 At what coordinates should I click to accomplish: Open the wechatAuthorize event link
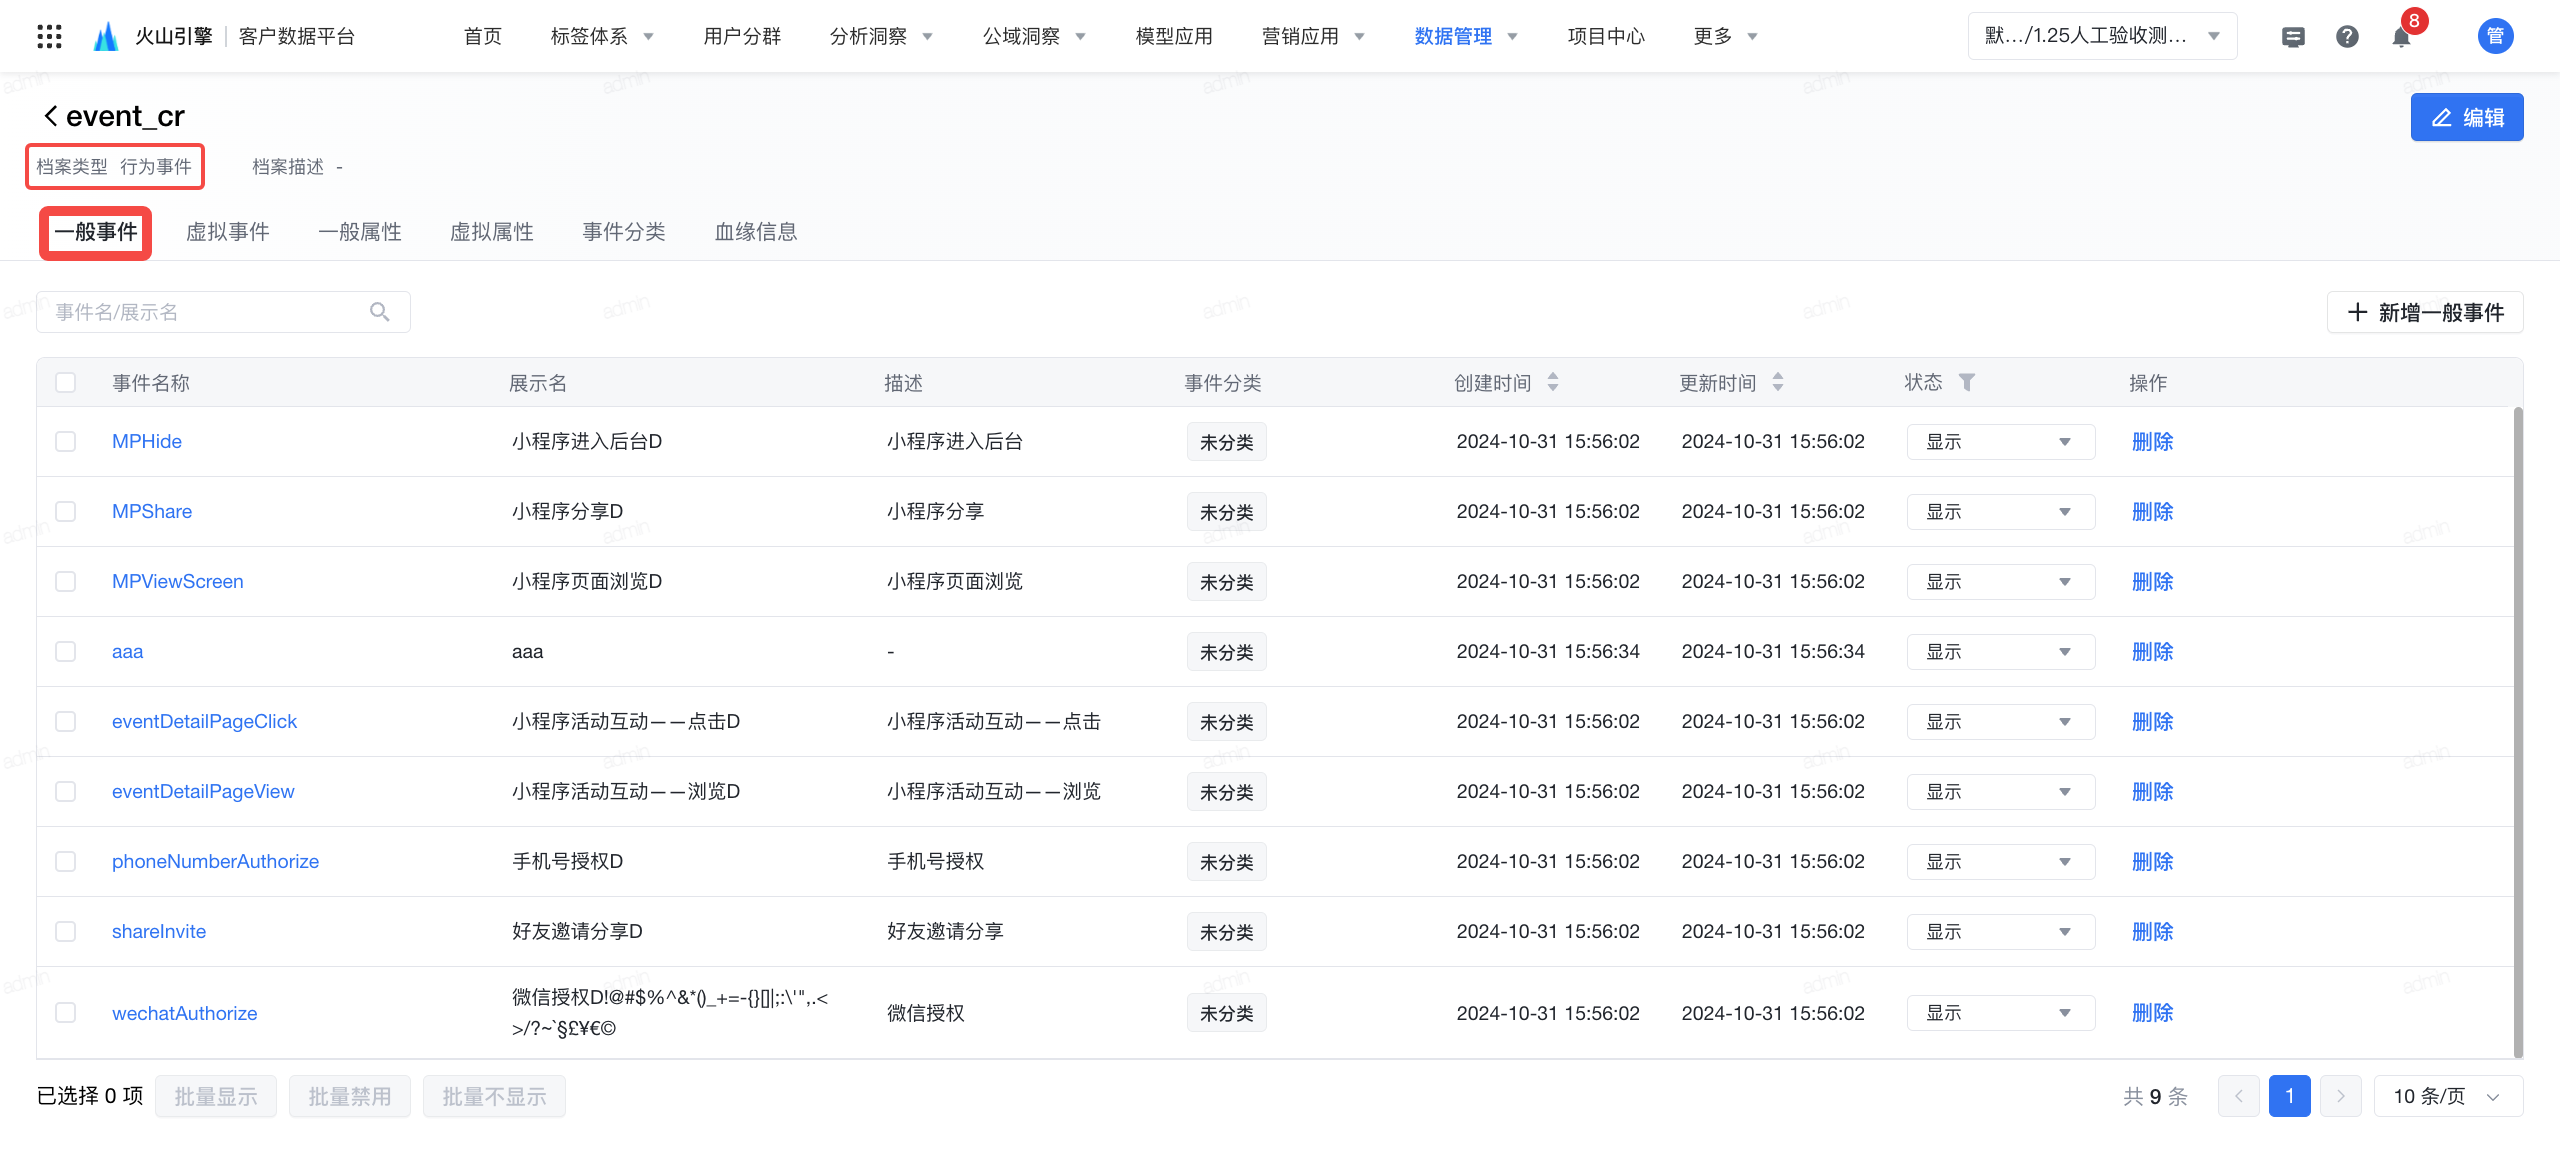184,1013
